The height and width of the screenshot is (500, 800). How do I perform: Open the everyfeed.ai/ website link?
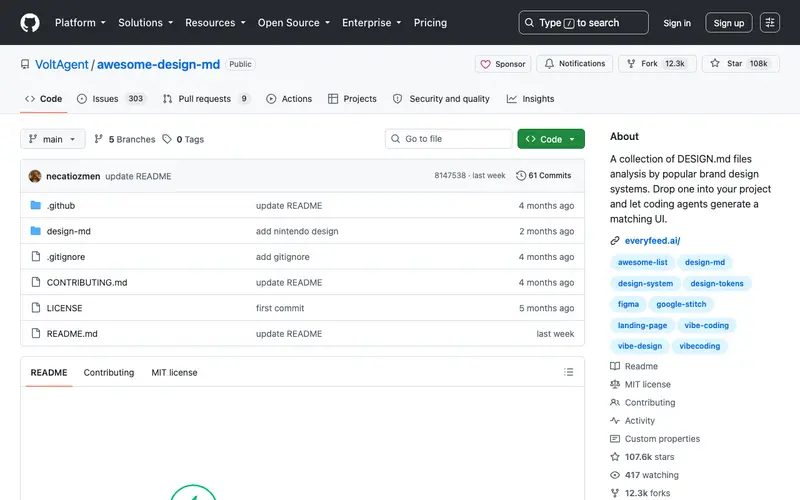(x=652, y=241)
